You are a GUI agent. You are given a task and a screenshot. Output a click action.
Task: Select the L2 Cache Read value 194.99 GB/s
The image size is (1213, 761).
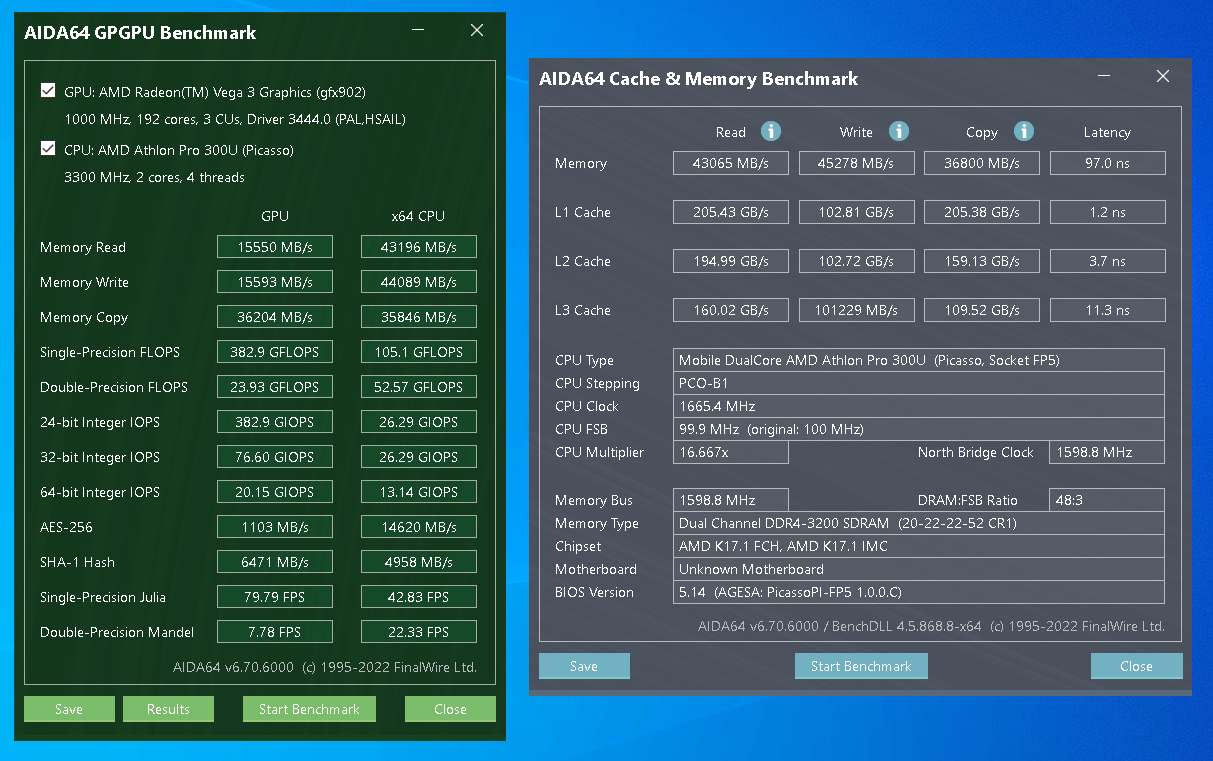(731, 261)
